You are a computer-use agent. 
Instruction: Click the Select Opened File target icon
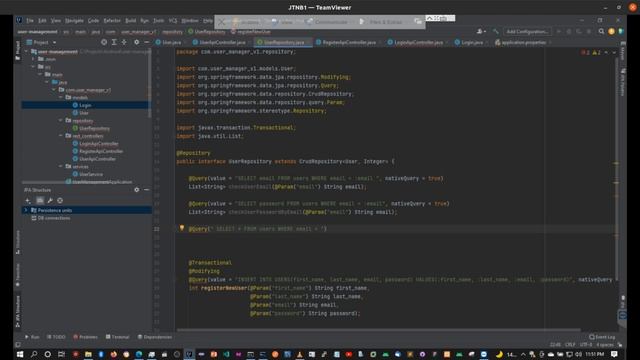pos(104,42)
